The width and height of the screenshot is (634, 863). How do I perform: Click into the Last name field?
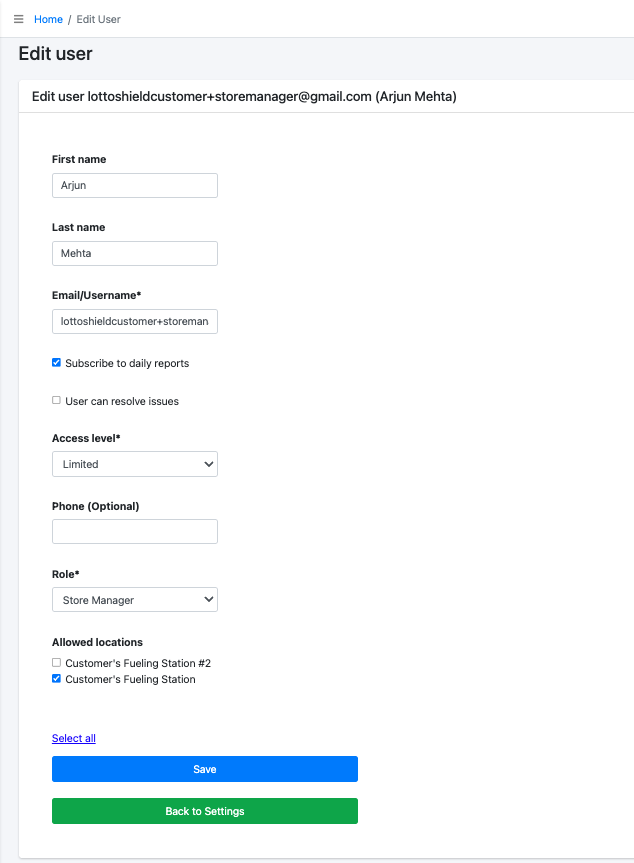134,253
